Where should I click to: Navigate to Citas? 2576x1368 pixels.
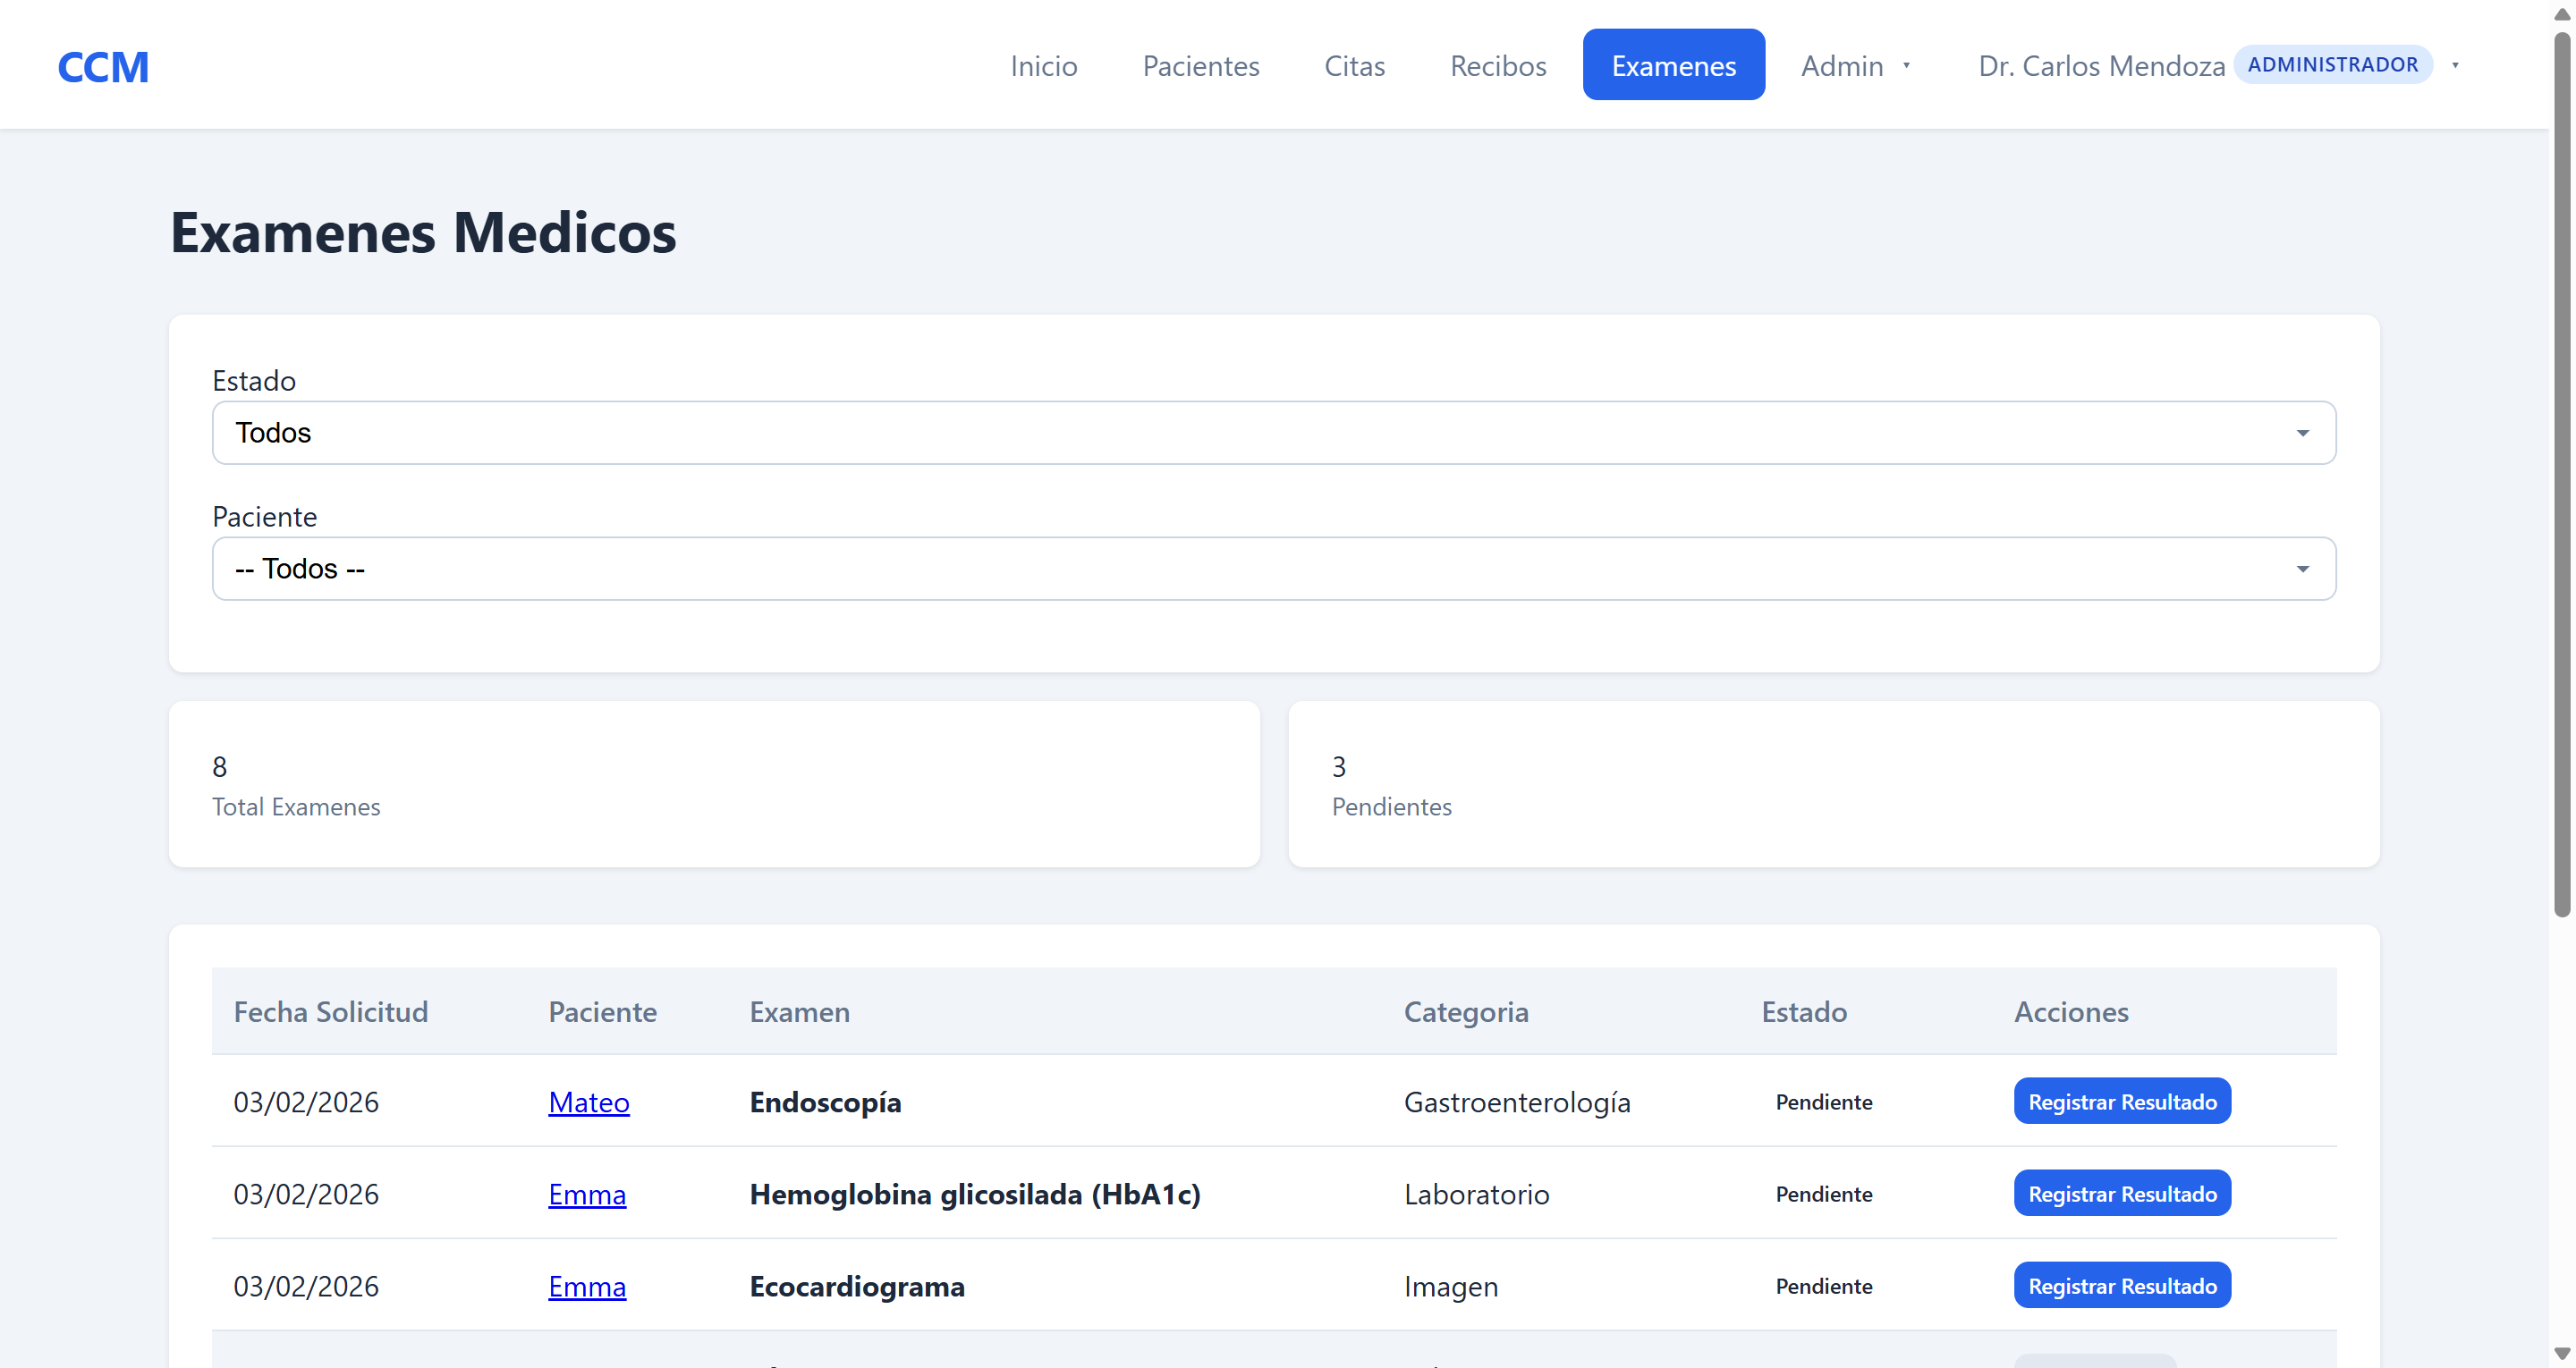(1354, 66)
